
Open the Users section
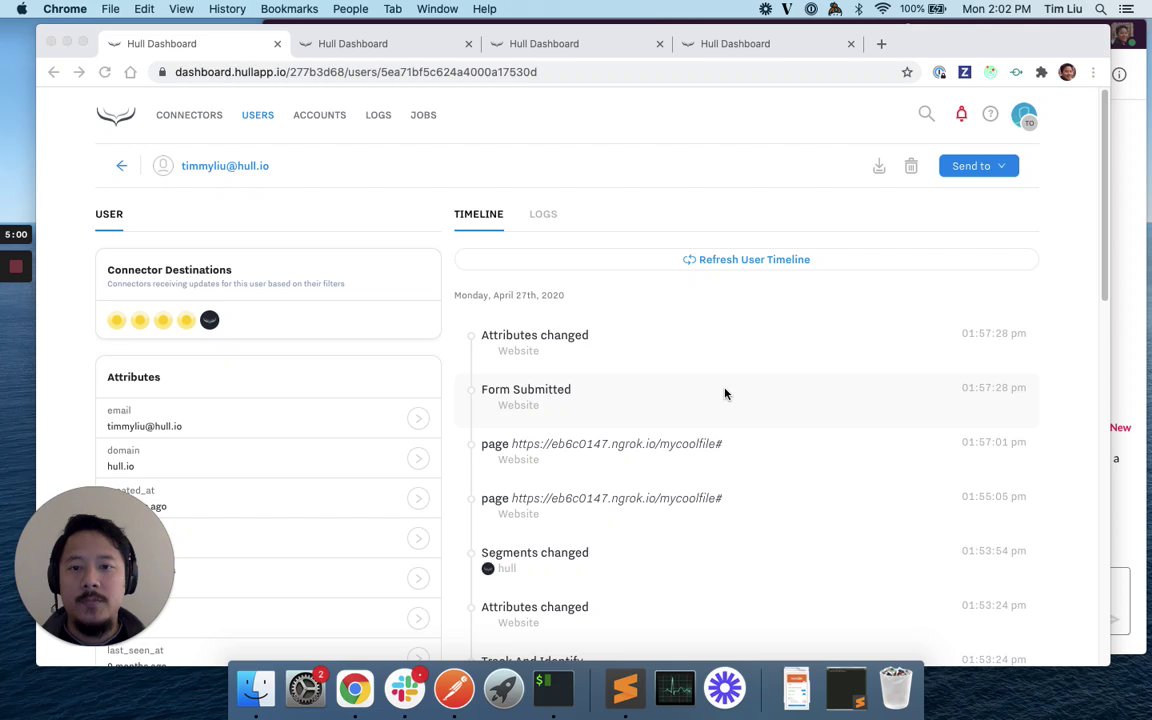258,115
